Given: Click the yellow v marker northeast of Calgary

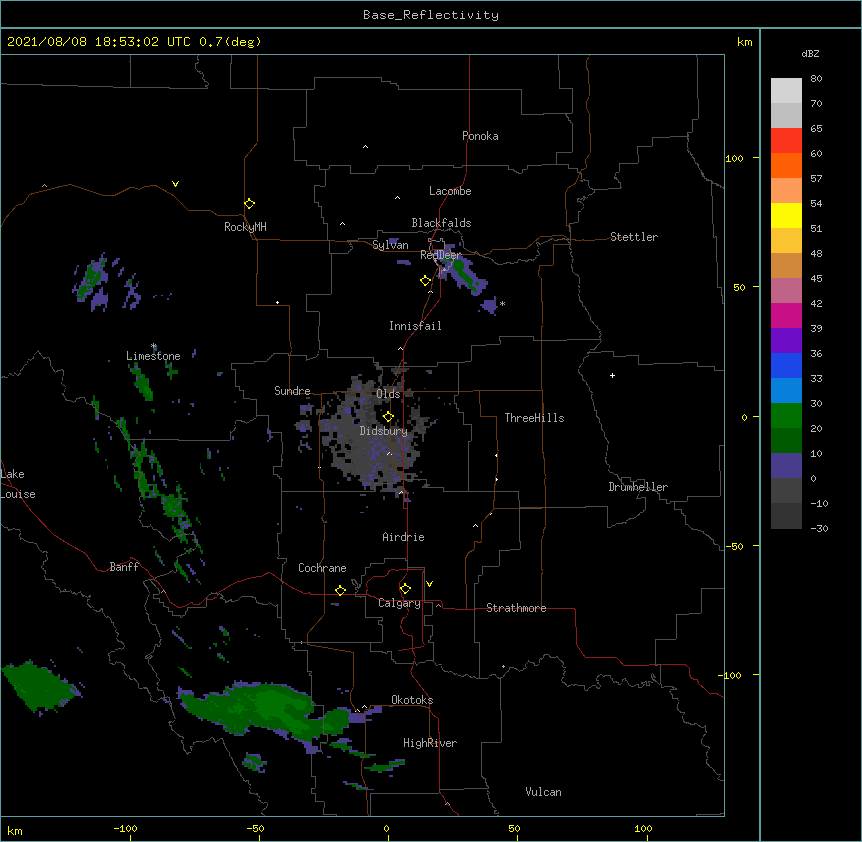Looking at the screenshot, I should pos(429,584).
